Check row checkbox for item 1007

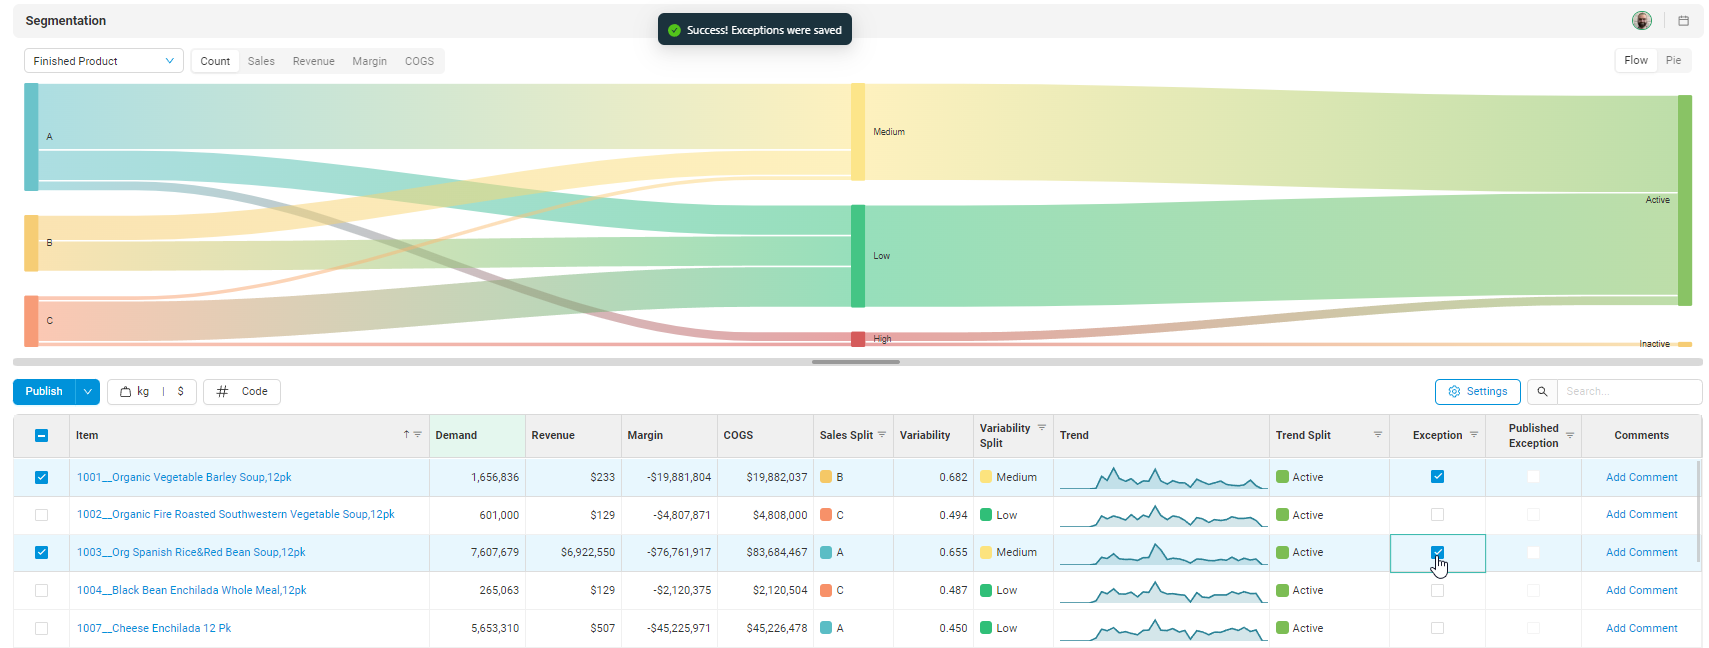click(41, 628)
